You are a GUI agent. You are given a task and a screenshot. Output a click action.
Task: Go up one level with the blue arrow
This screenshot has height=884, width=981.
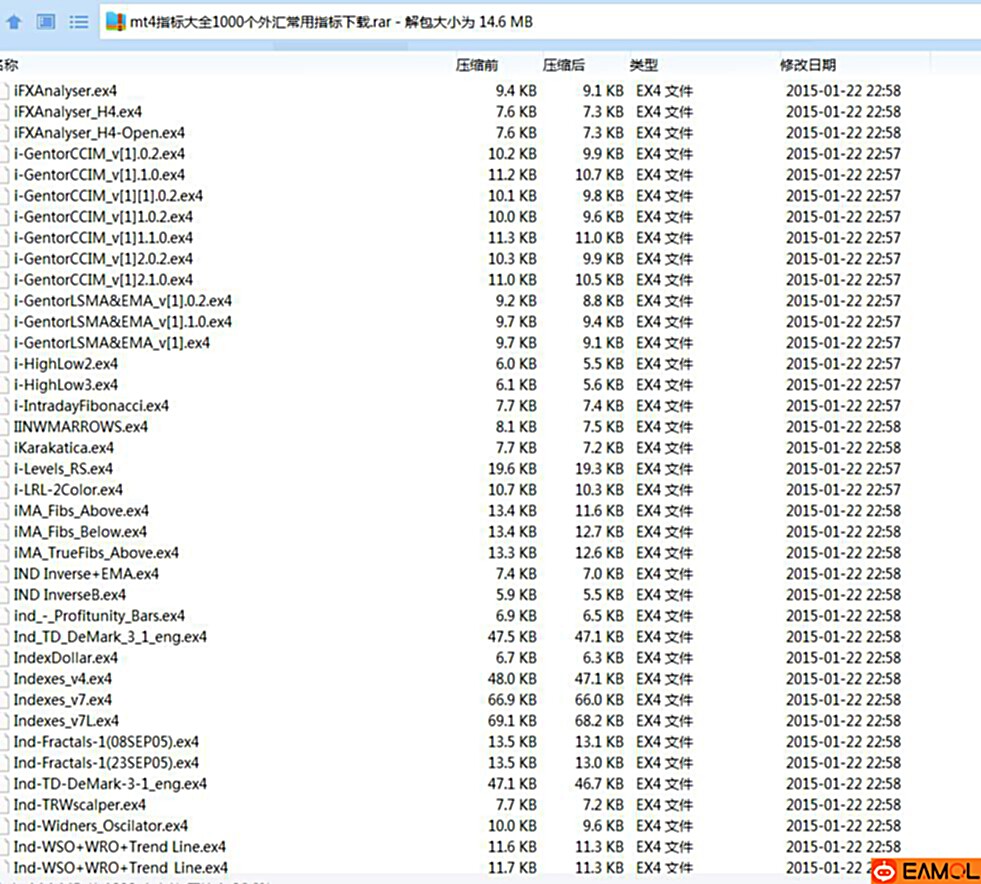click(x=14, y=23)
